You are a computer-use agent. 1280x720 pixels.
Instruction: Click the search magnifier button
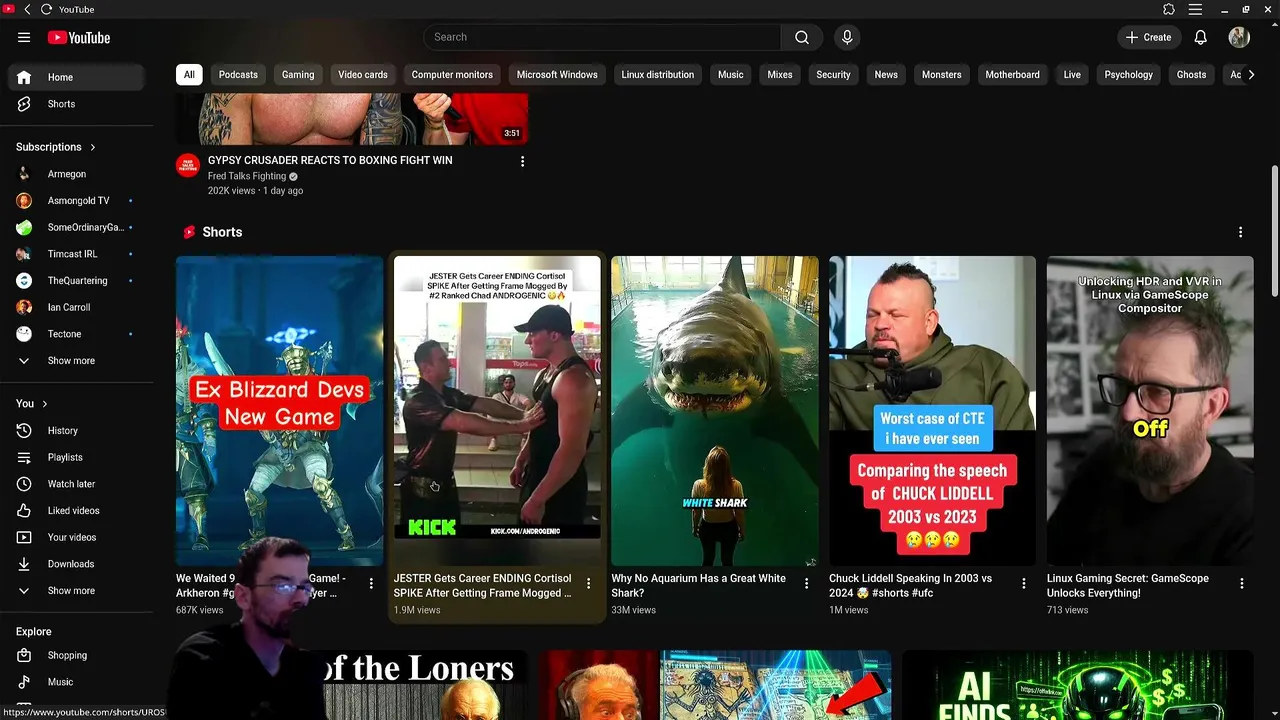(x=802, y=37)
